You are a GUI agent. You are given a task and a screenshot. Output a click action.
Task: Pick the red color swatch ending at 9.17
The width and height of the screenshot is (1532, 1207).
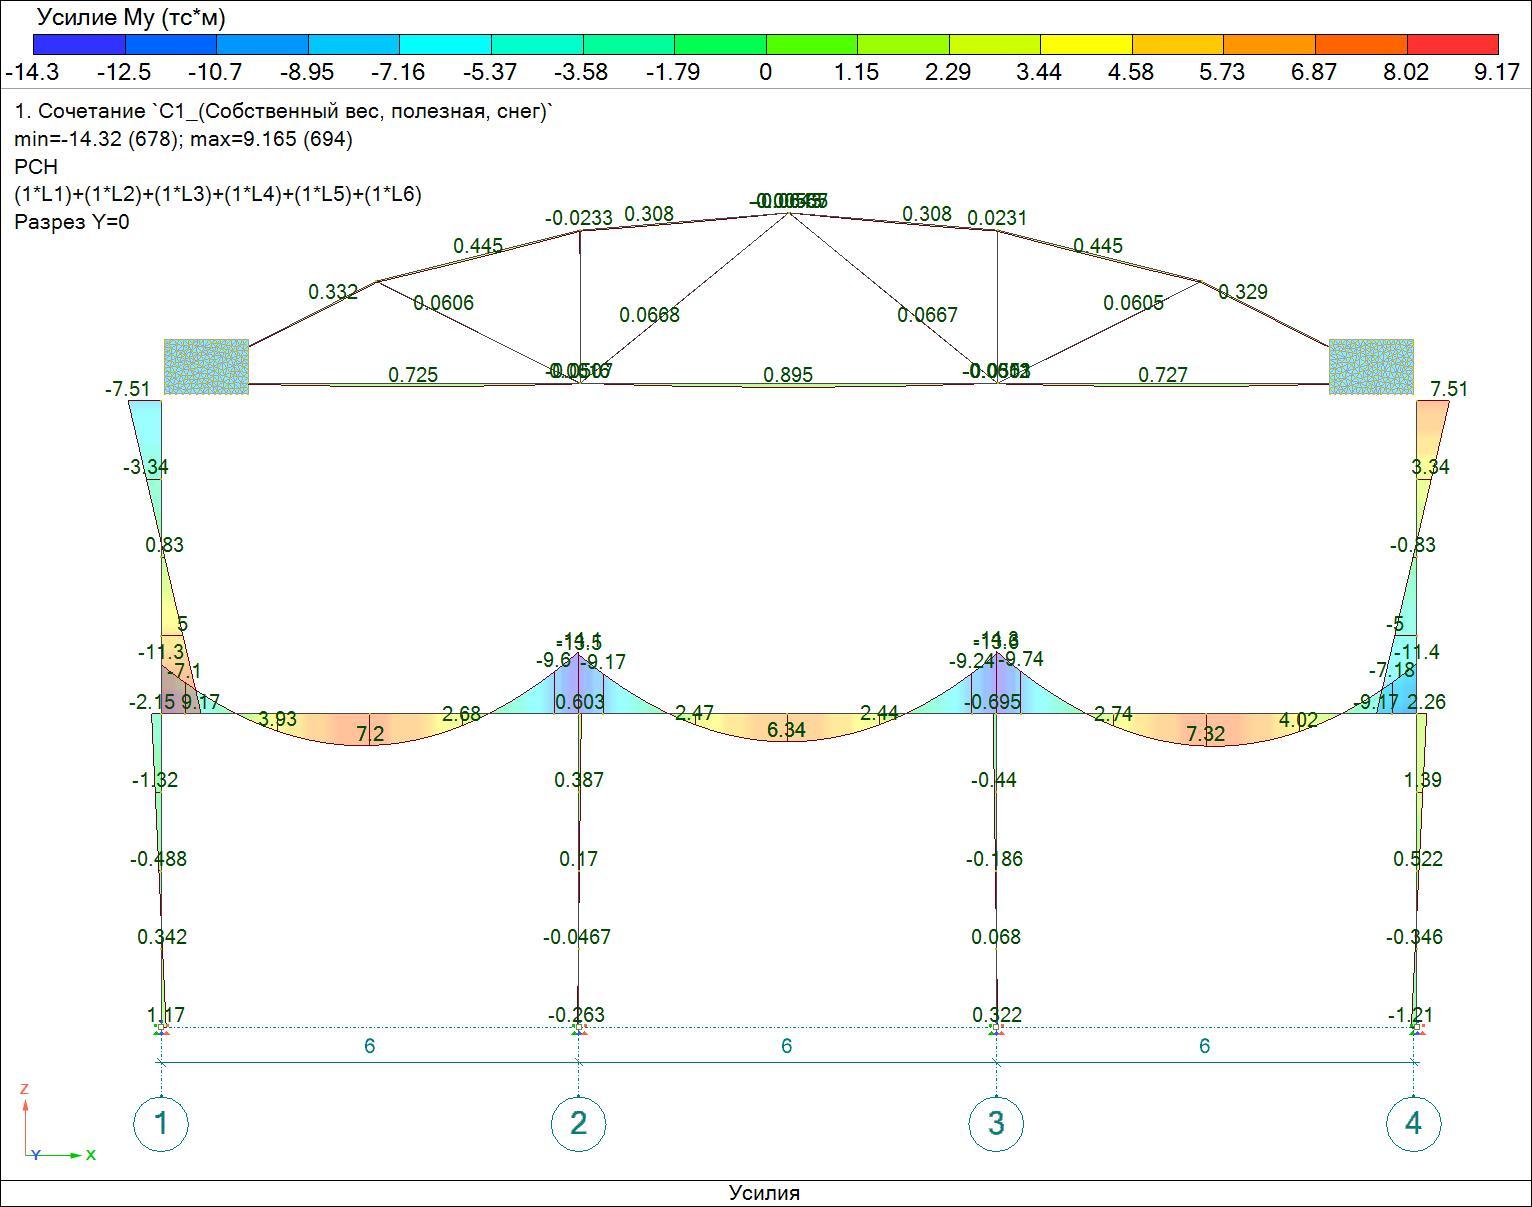tap(1452, 44)
